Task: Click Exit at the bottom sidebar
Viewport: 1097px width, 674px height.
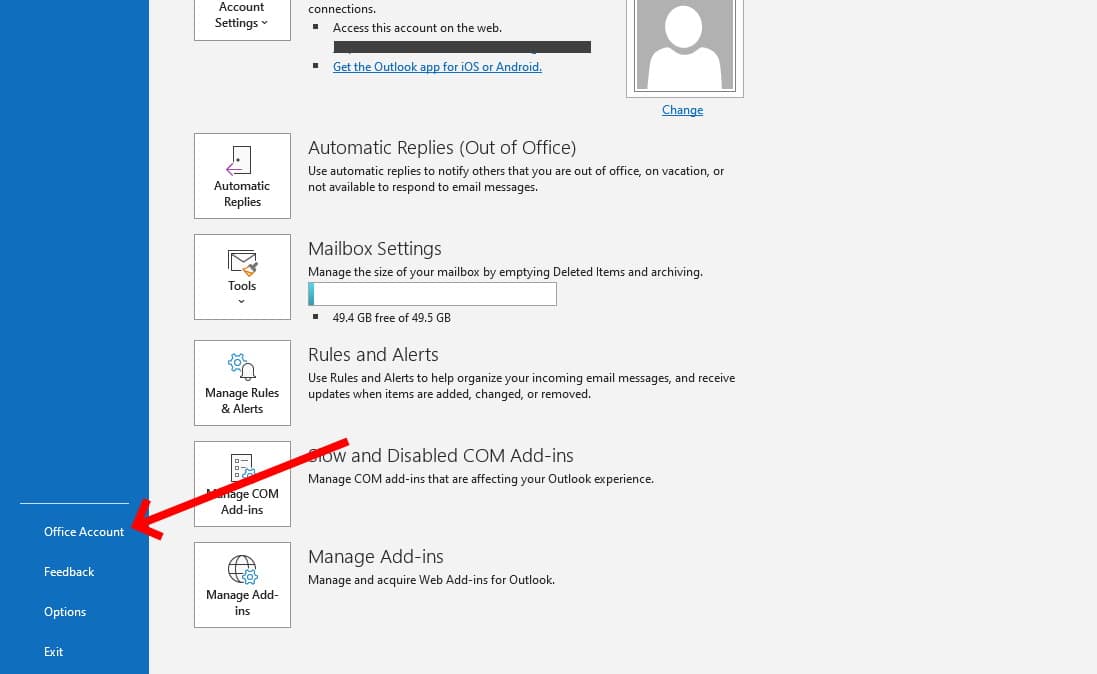Action: click(x=53, y=651)
